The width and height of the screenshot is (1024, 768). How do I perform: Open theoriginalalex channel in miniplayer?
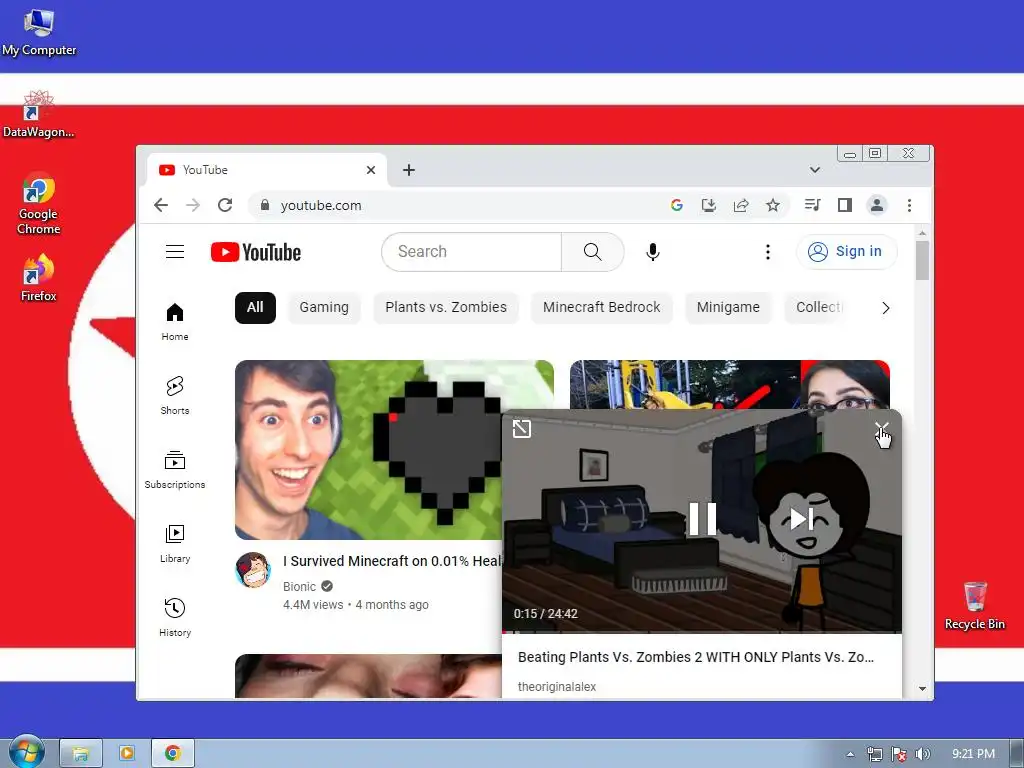tap(556, 686)
